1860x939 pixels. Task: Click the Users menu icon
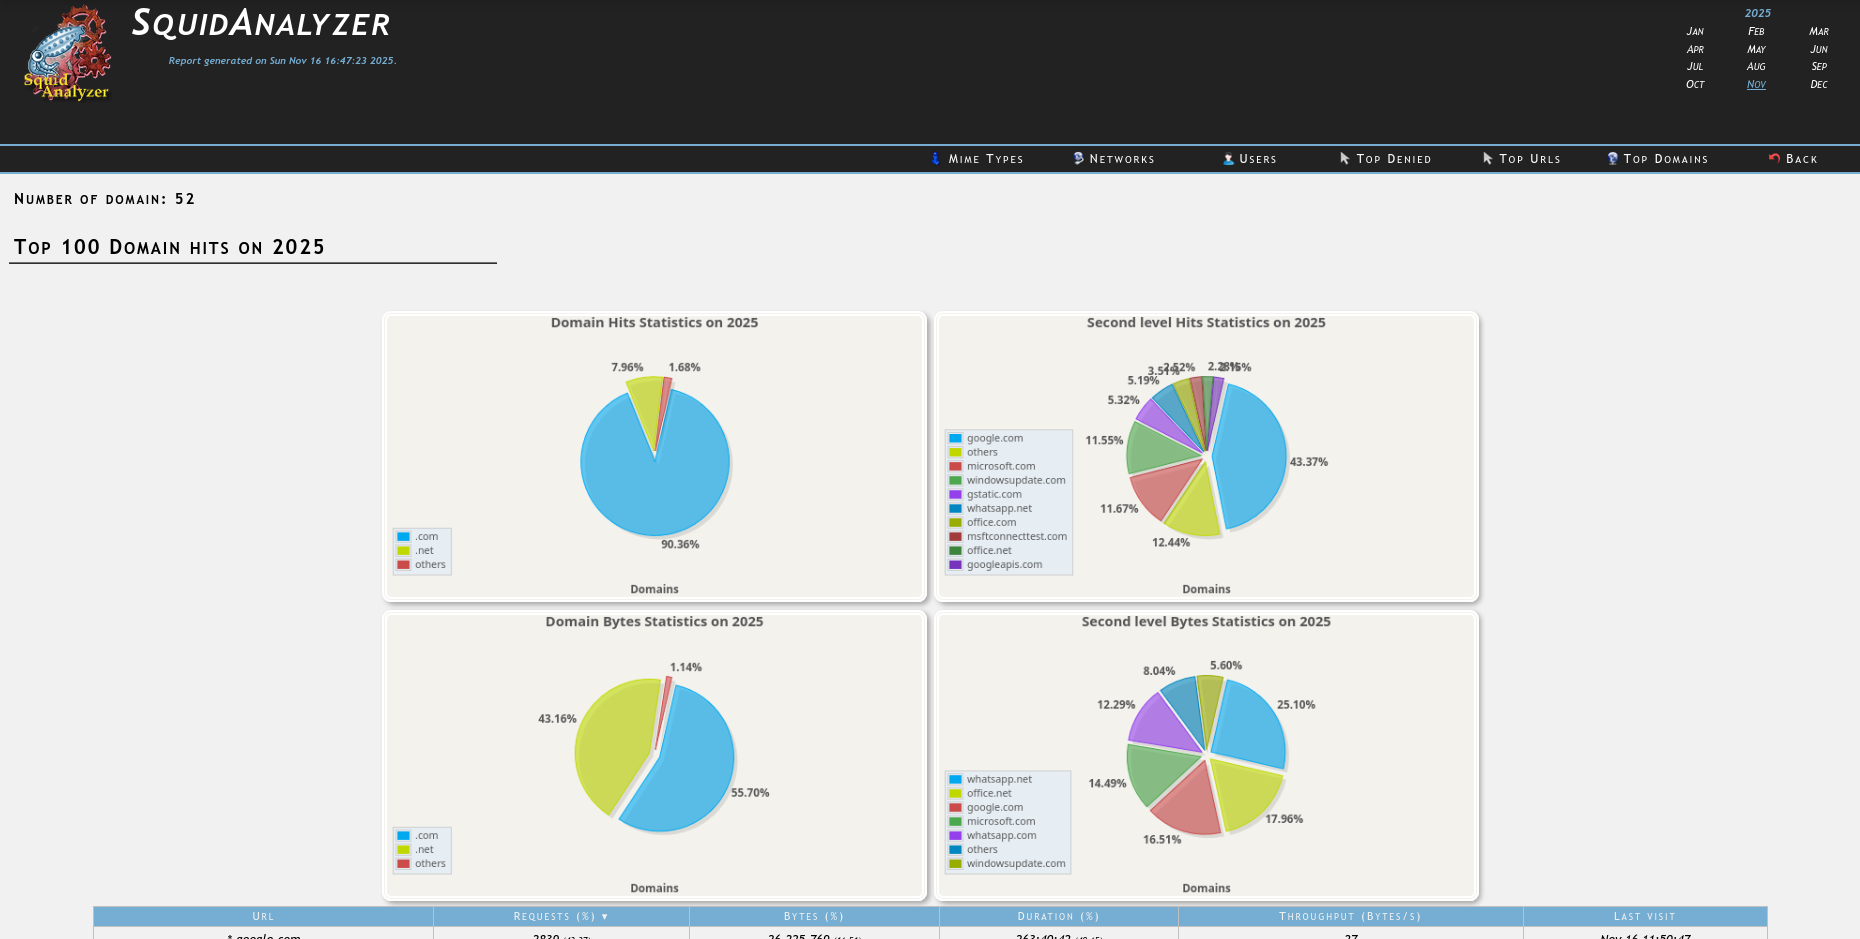coord(1228,158)
